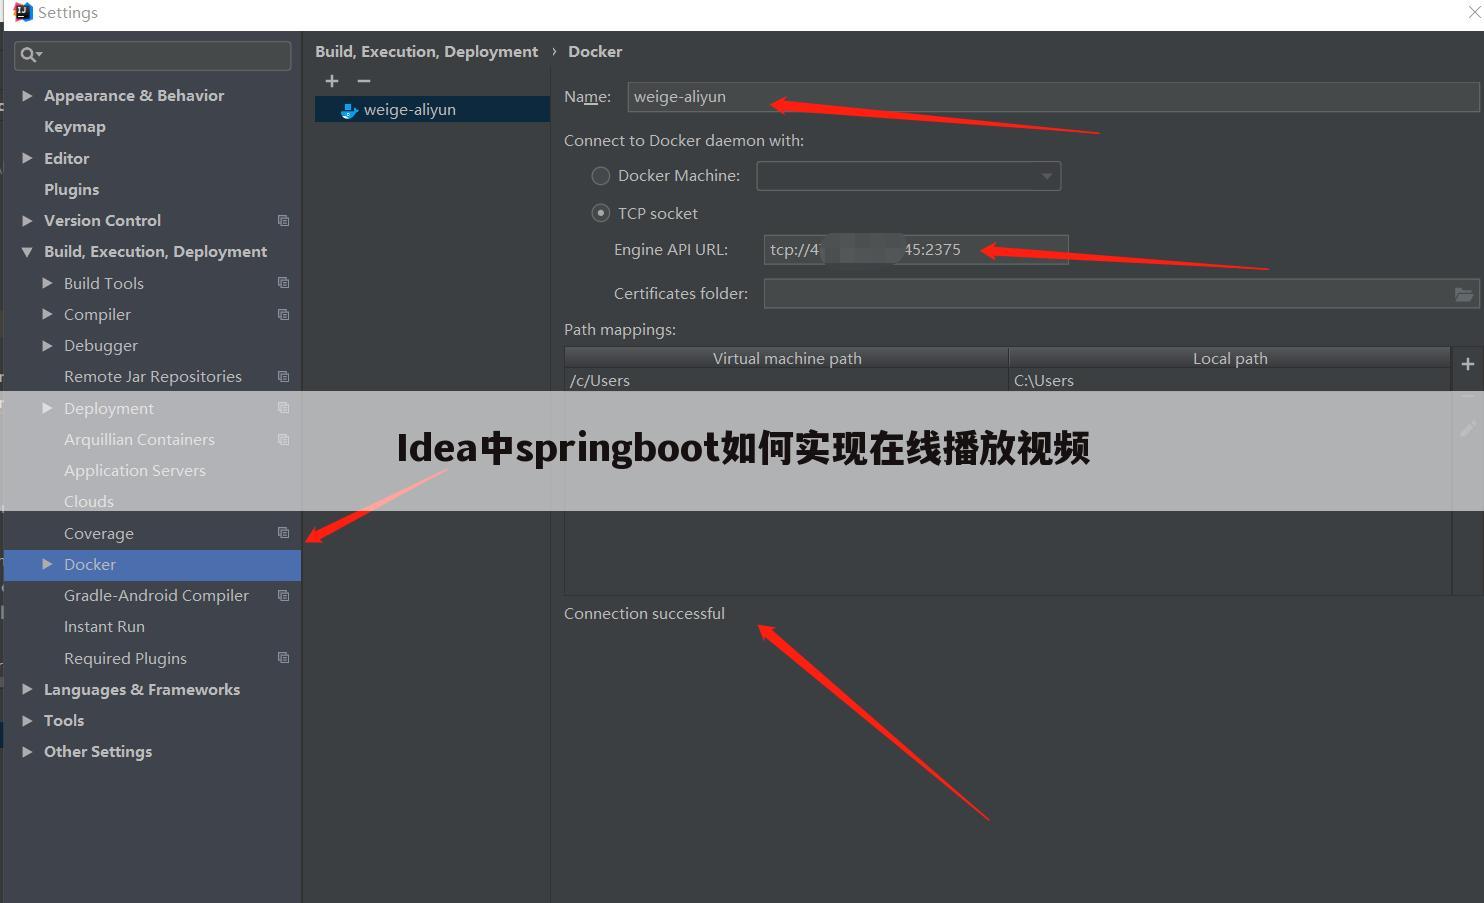Screen dimensions: 1484x903
Task: Select the /c/Users virtual path cell
Action: (787, 380)
